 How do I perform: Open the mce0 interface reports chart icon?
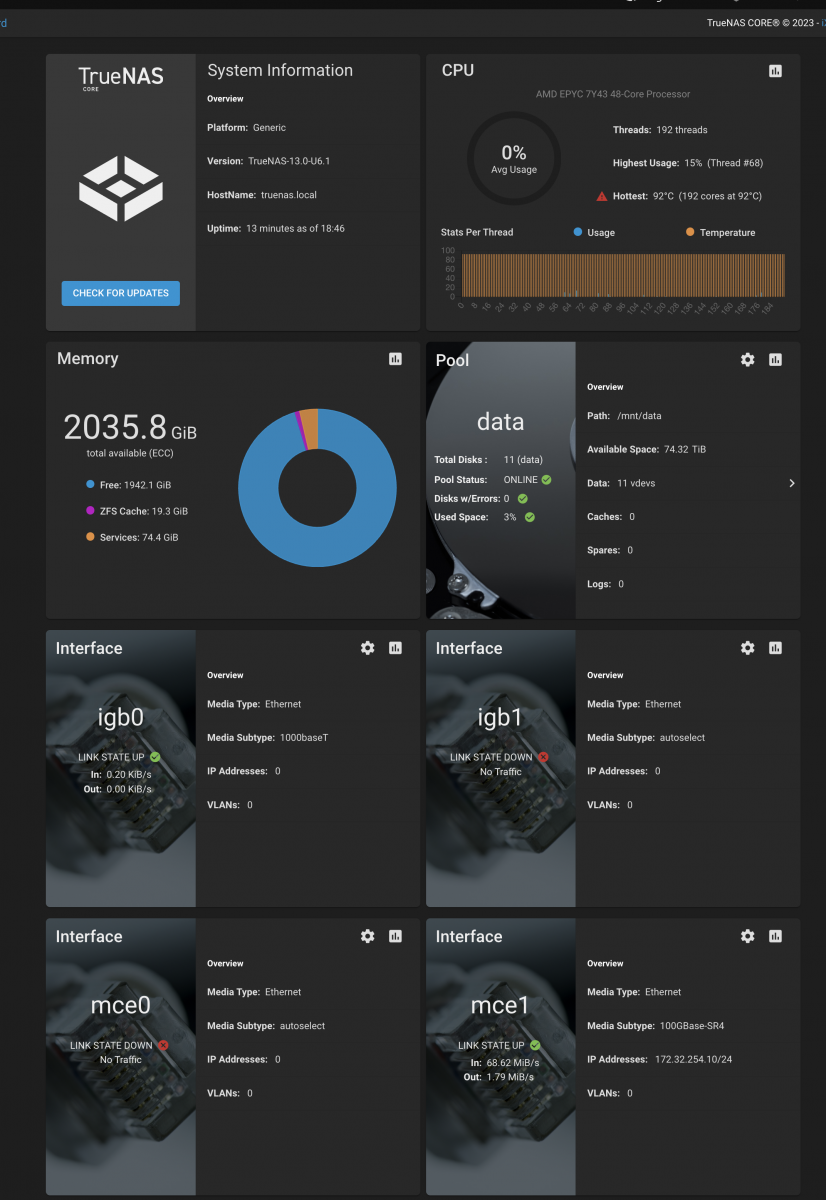pyautogui.click(x=395, y=936)
